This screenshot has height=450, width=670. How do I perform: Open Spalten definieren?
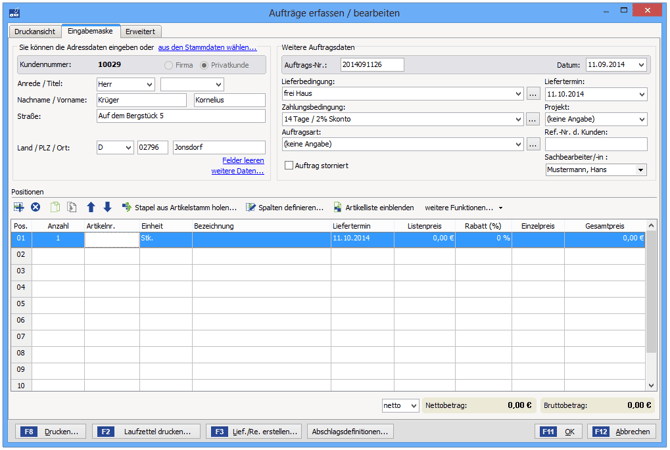pyautogui.click(x=285, y=207)
